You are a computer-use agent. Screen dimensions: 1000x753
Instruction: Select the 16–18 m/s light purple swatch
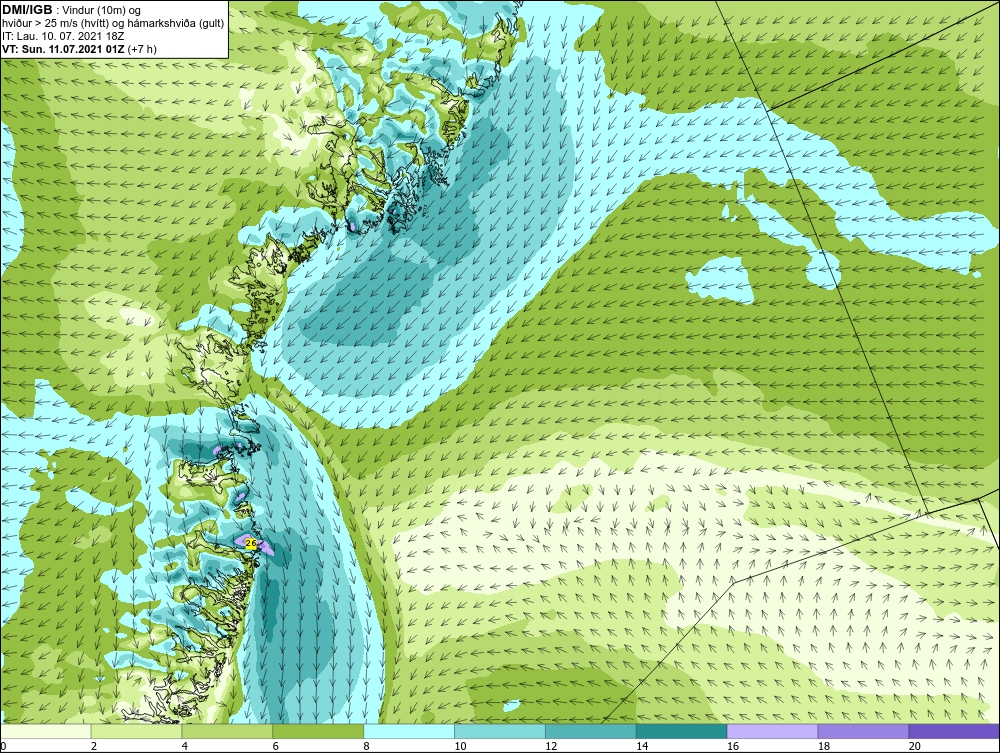(772, 731)
